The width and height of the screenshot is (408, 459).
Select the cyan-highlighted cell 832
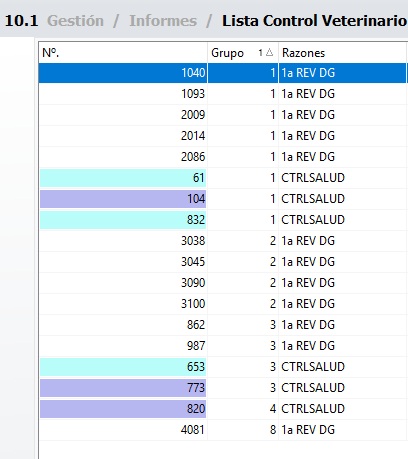(123, 220)
